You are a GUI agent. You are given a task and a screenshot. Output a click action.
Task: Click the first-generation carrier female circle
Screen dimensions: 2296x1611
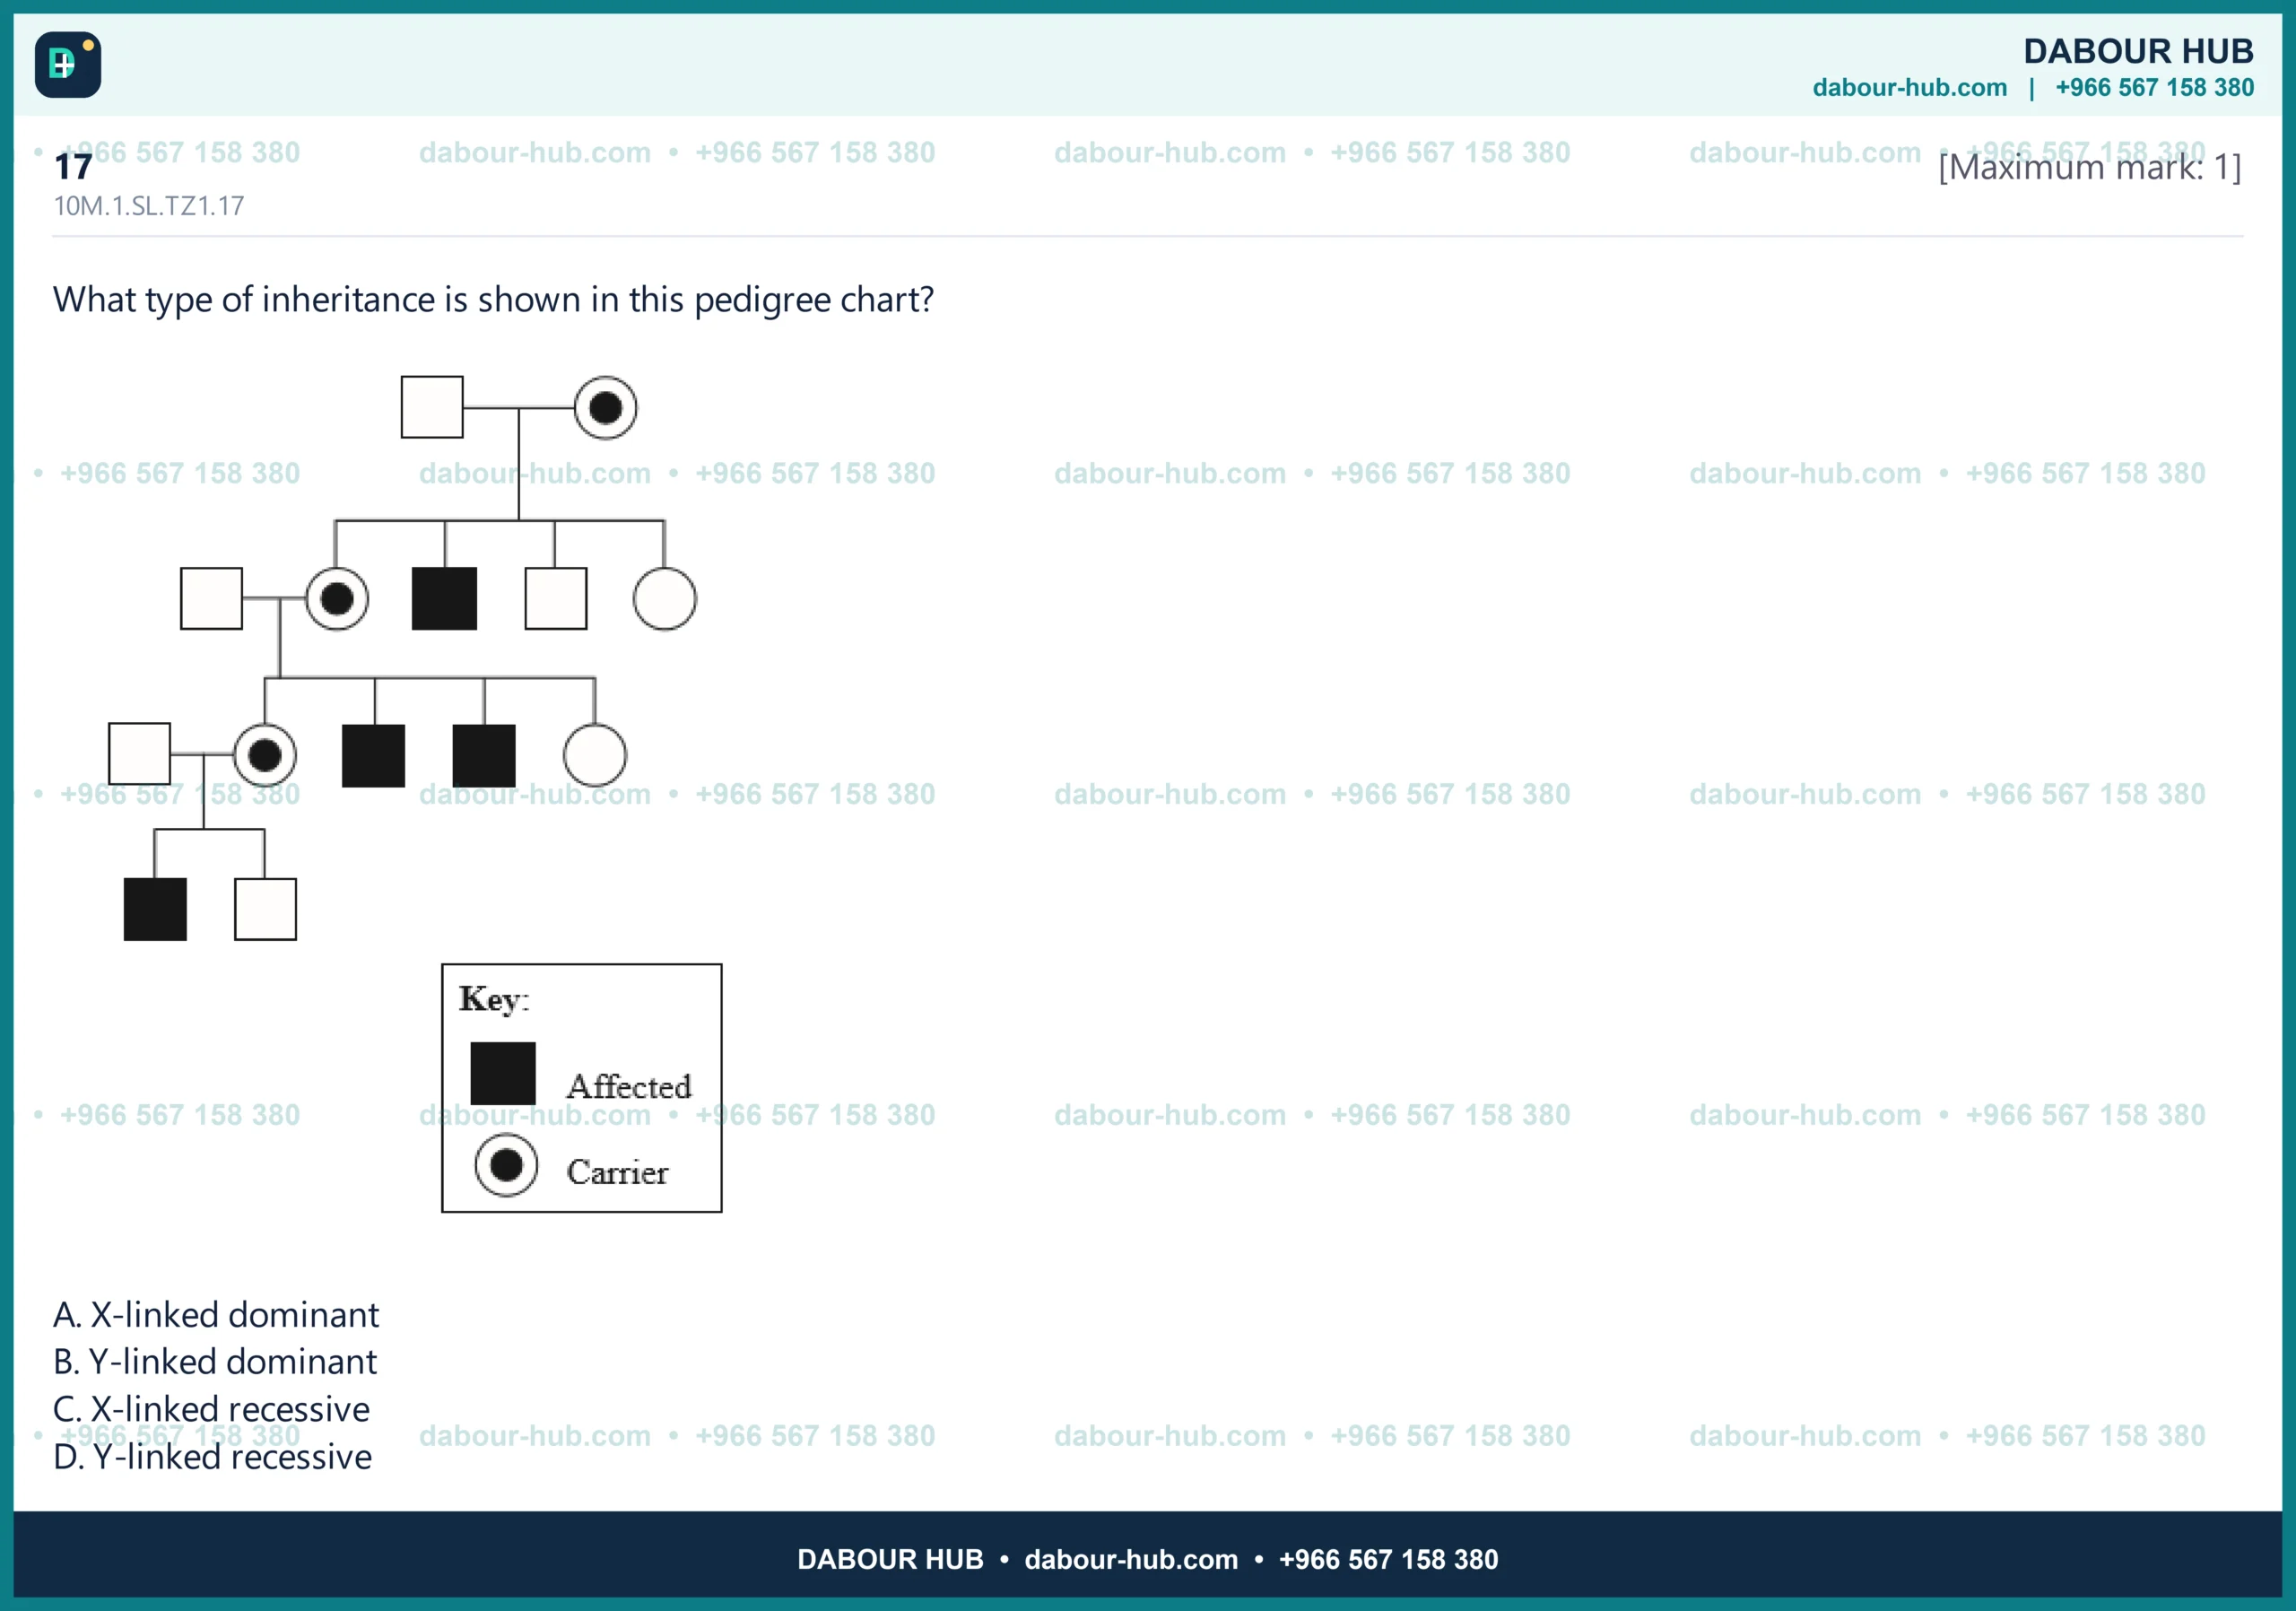pos(605,408)
